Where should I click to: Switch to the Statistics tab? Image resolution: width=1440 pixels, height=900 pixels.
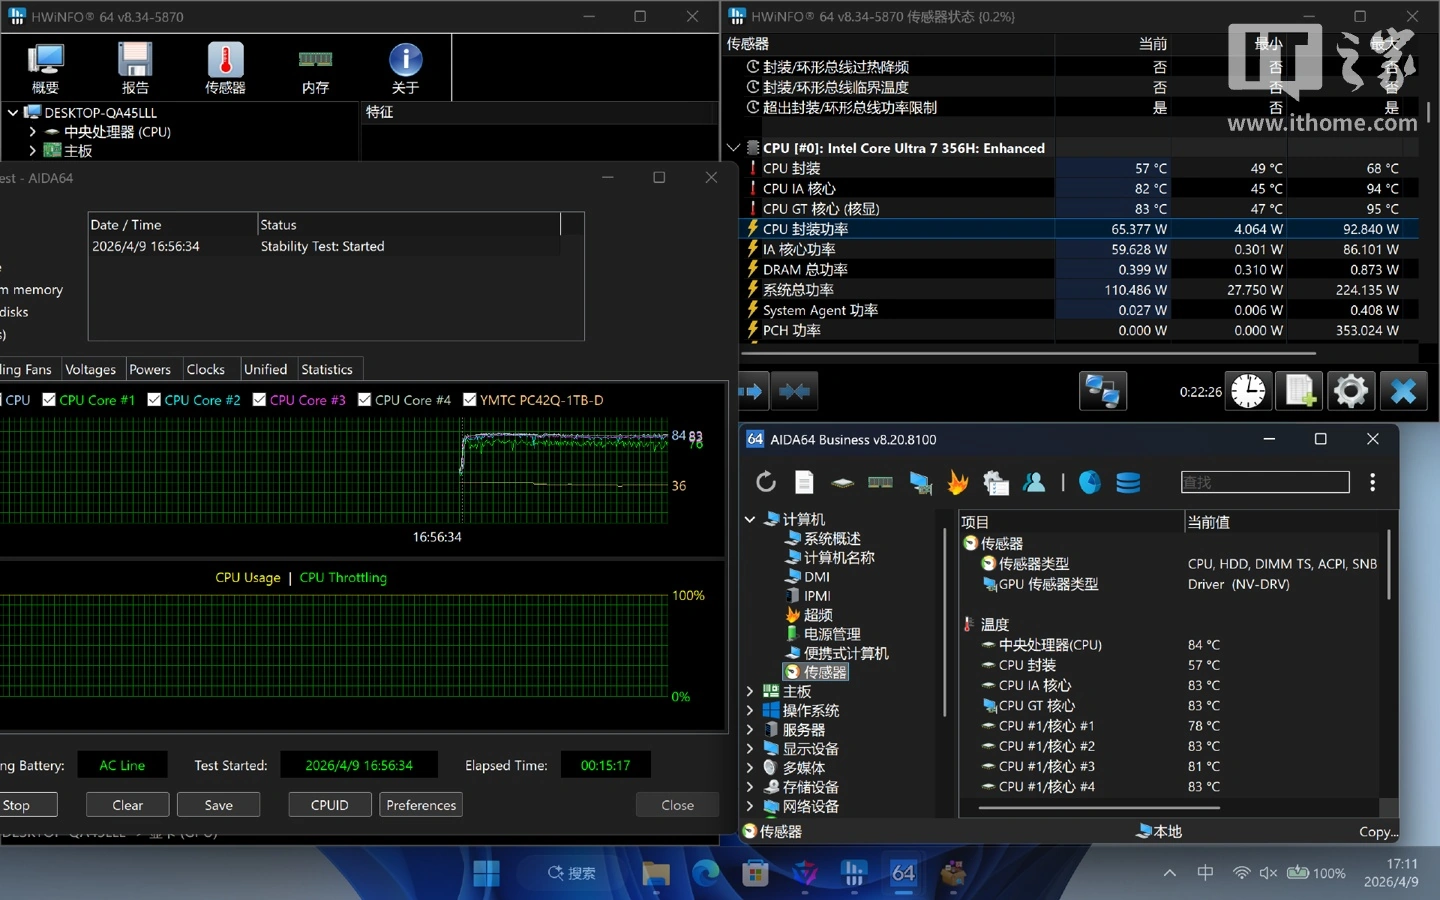click(x=327, y=369)
